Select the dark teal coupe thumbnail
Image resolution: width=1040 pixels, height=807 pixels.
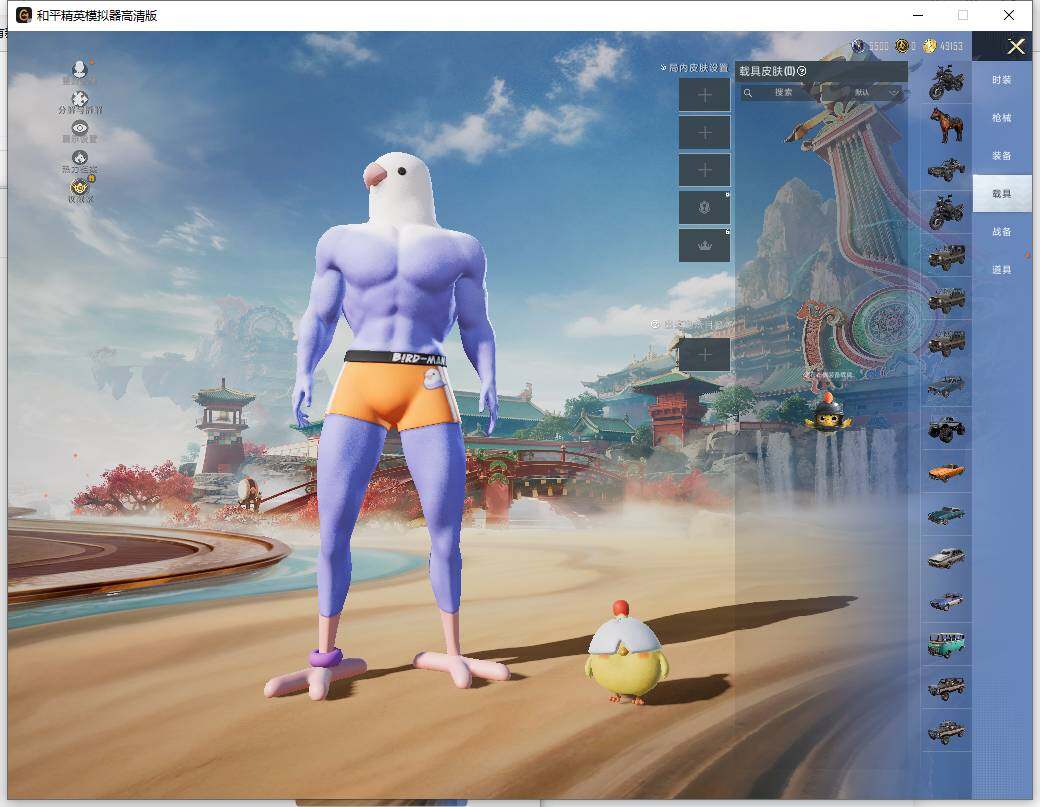[946, 515]
